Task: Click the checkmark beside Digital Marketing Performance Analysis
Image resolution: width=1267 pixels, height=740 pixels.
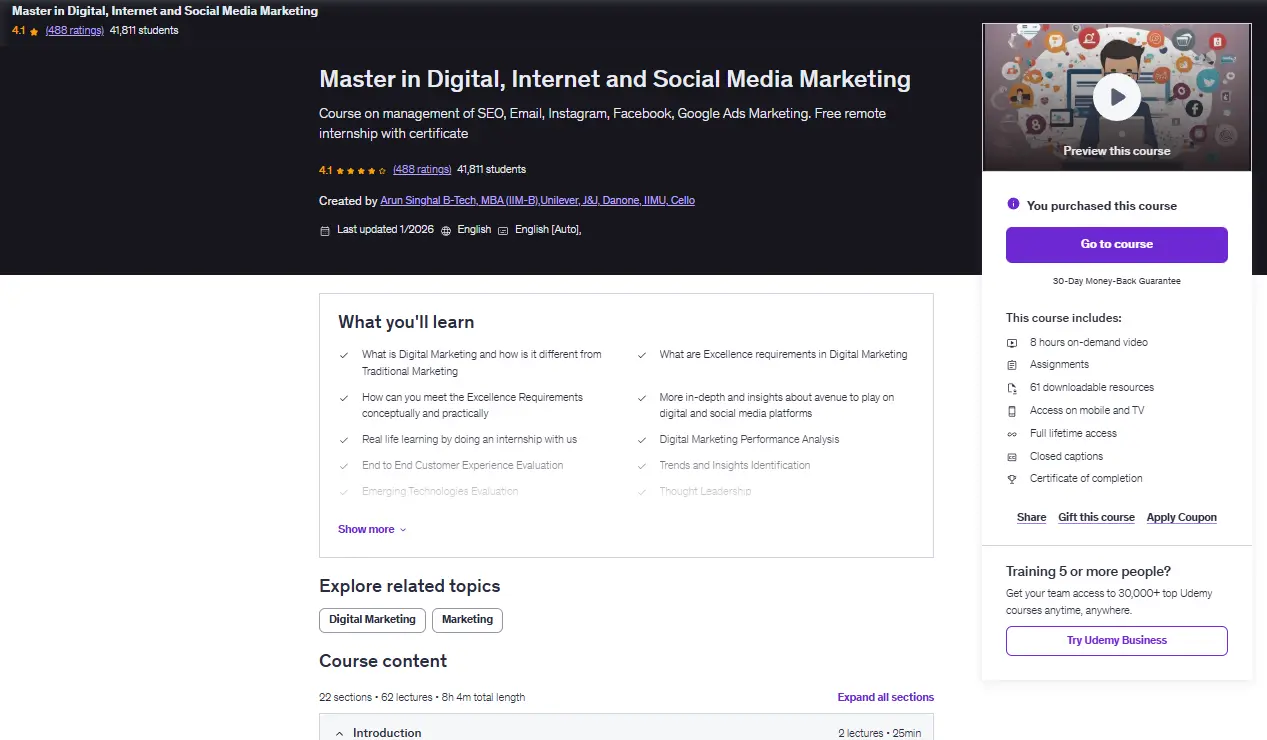Action: click(641, 440)
